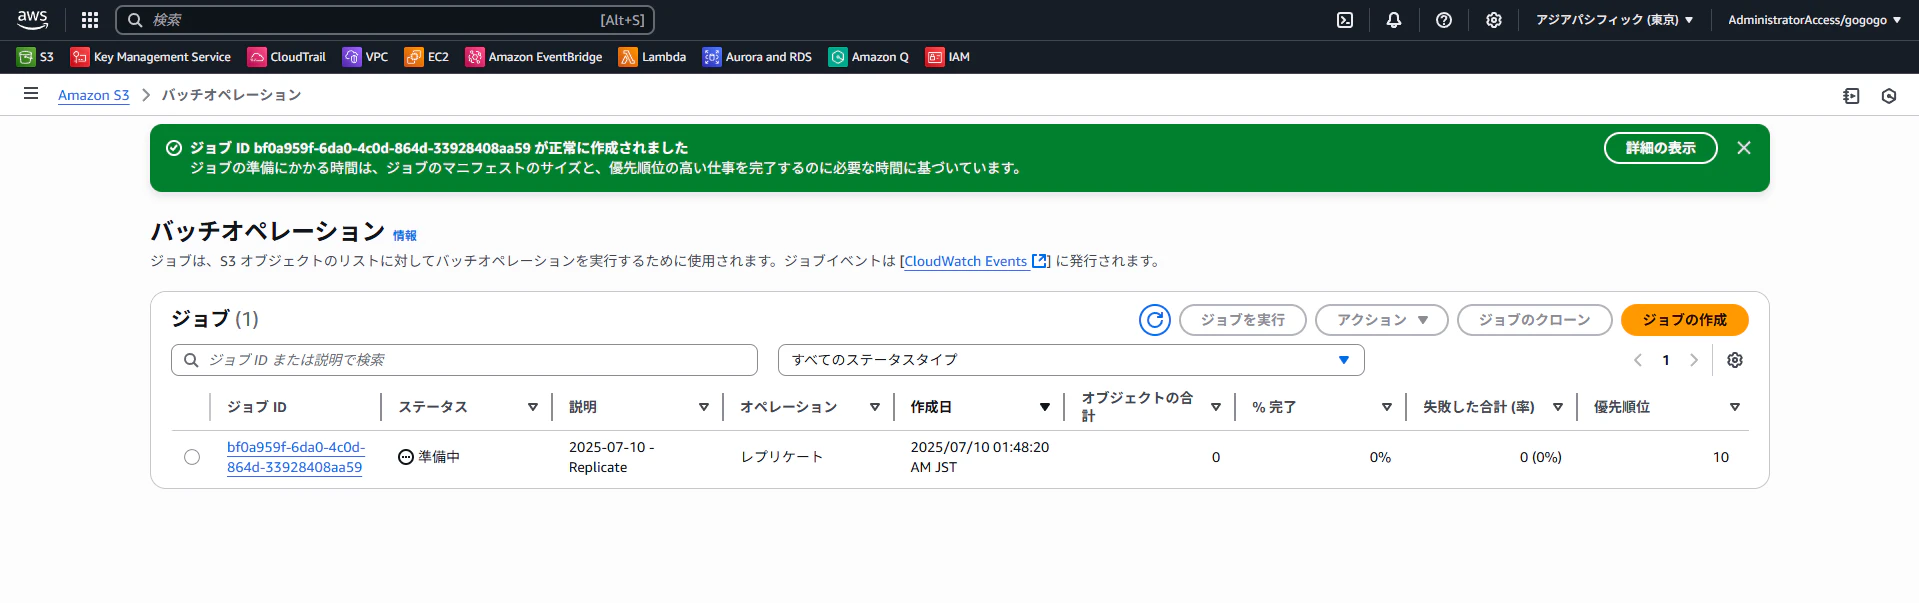Sort by the 作成日 column
This screenshot has width=1919, height=603.
[1045, 407]
